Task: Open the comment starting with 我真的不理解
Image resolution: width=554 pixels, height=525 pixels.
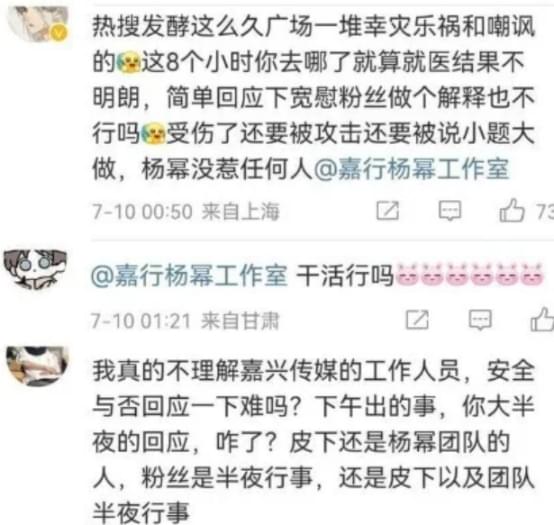Action: [x=313, y=442]
